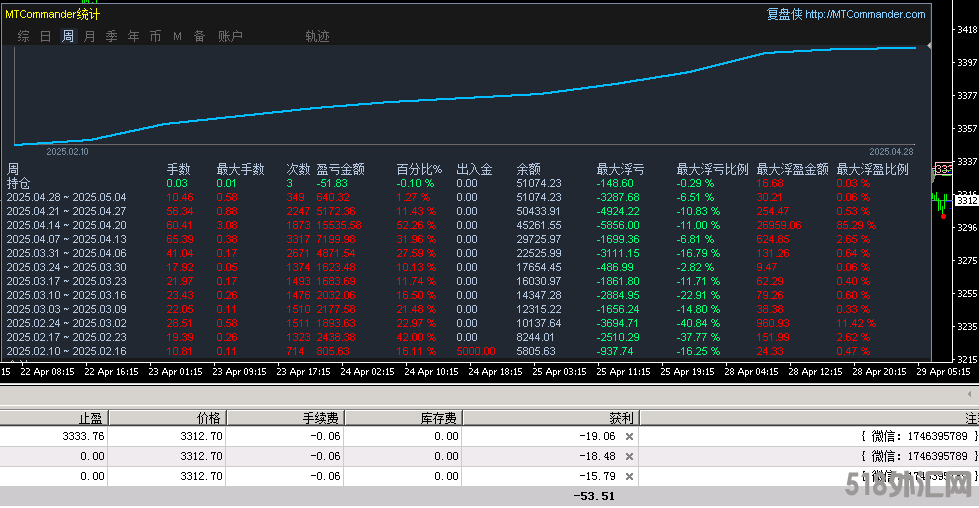Close the order with -19.06 profit
Viewport: 979px width, 508px height.
(629, 437)
